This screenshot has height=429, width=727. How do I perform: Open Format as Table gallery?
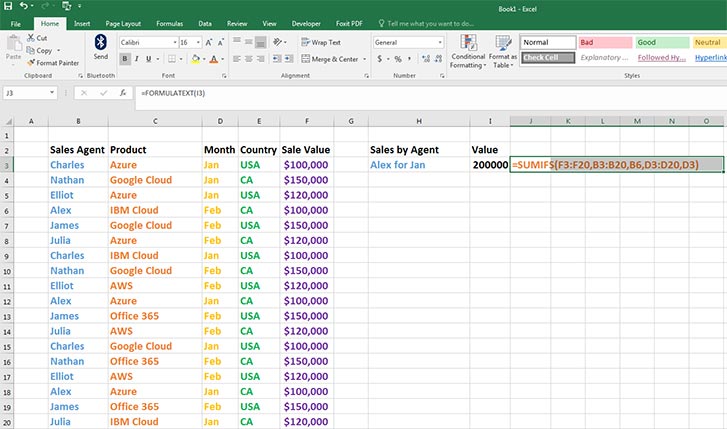[503, 51]
